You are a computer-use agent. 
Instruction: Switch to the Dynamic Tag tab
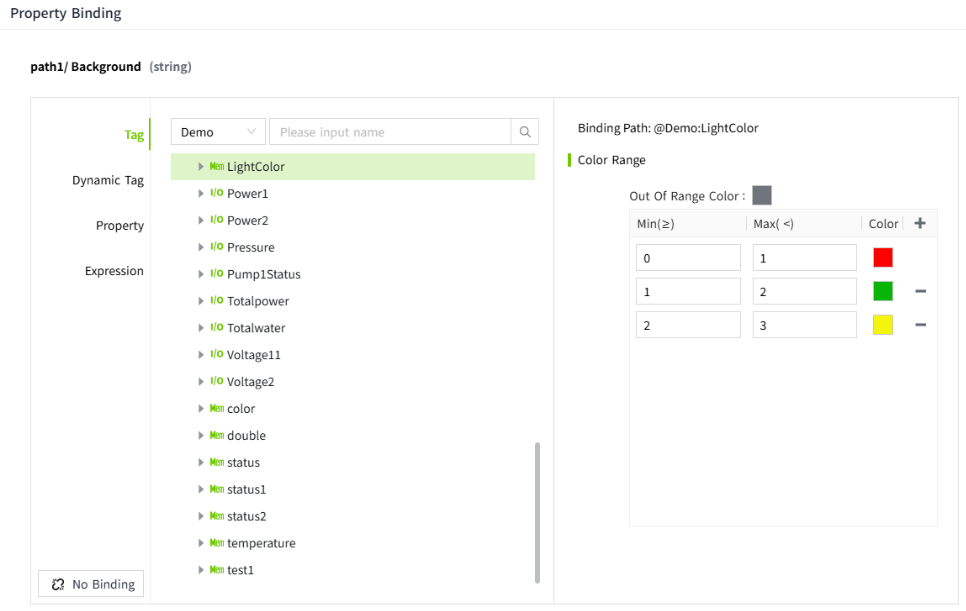[108, 181]
